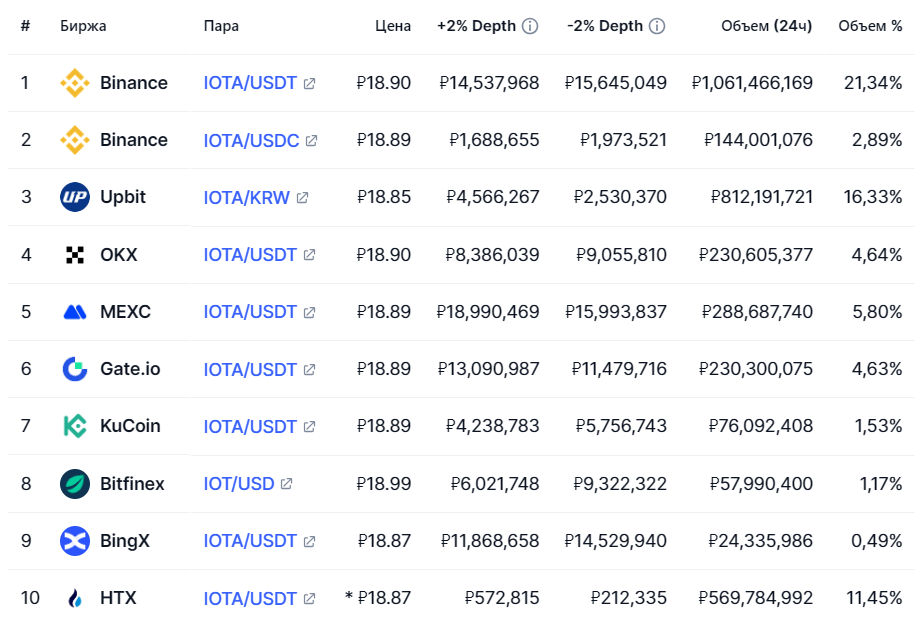This screenshot has width=915, height=618.
Task: Click external link icon beside OKX IOTA/USDT
Action: (309, 255)
